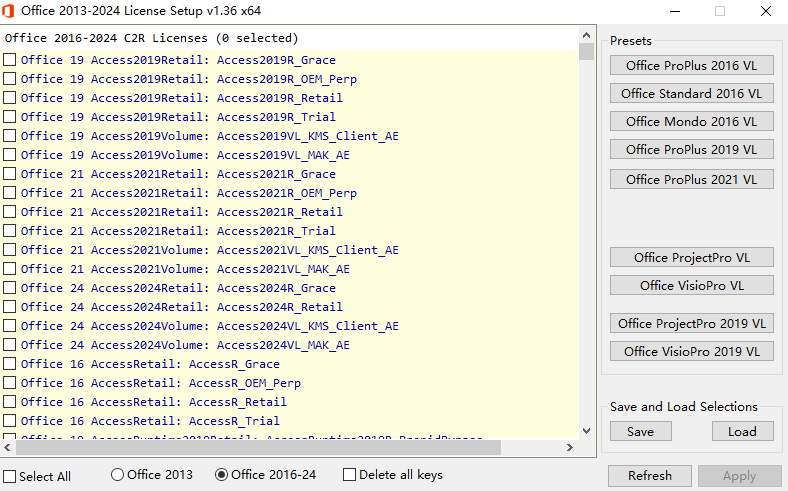Load saved selections with Load button
The width and height of the screenshot is (788, 491).
tap(742, 432)
